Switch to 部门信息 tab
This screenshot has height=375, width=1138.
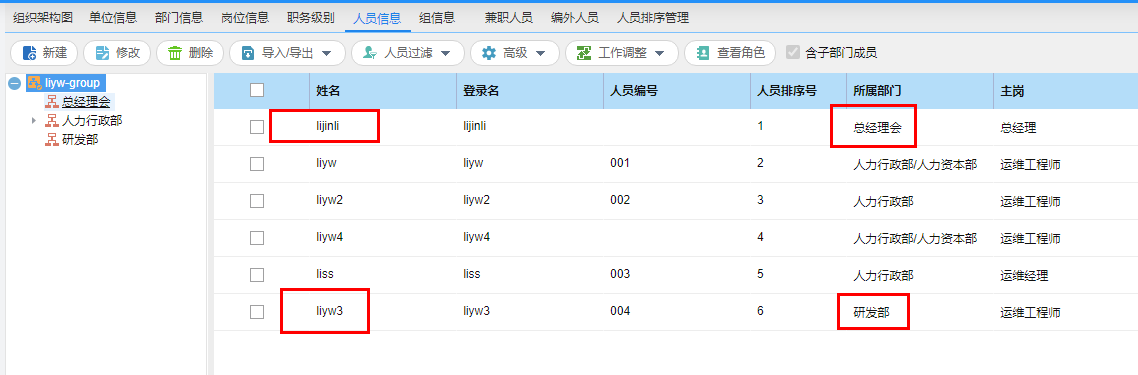point(179,18)
